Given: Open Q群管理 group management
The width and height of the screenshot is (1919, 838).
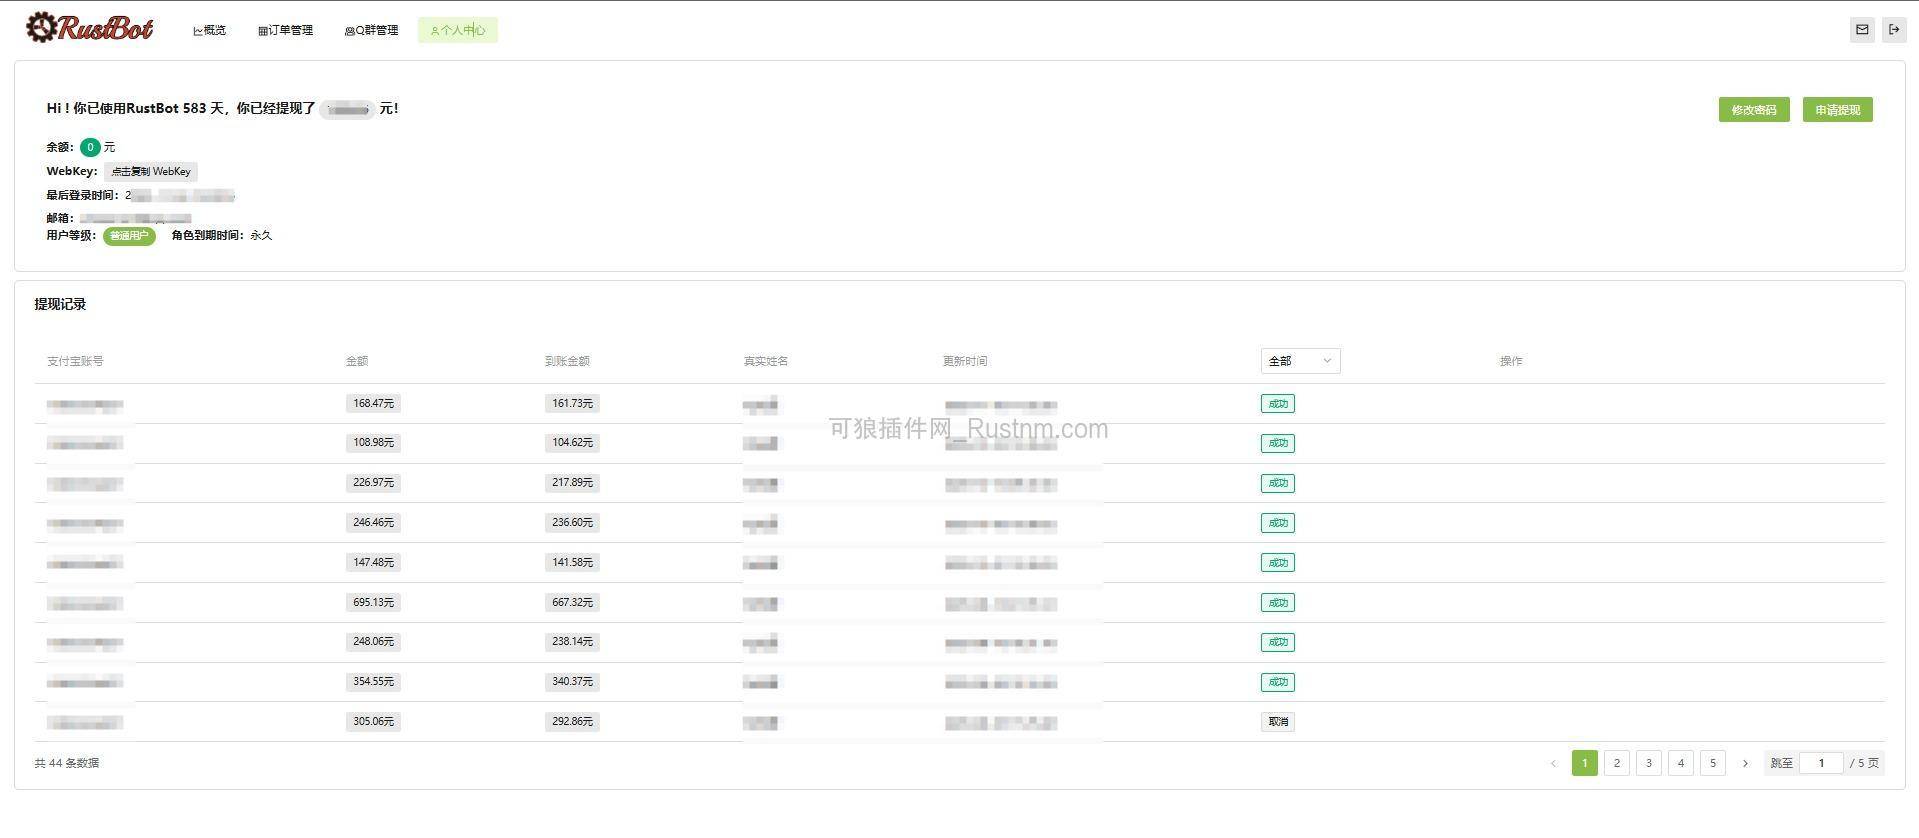Looking at the screenshot, I should tap(372, 30).
